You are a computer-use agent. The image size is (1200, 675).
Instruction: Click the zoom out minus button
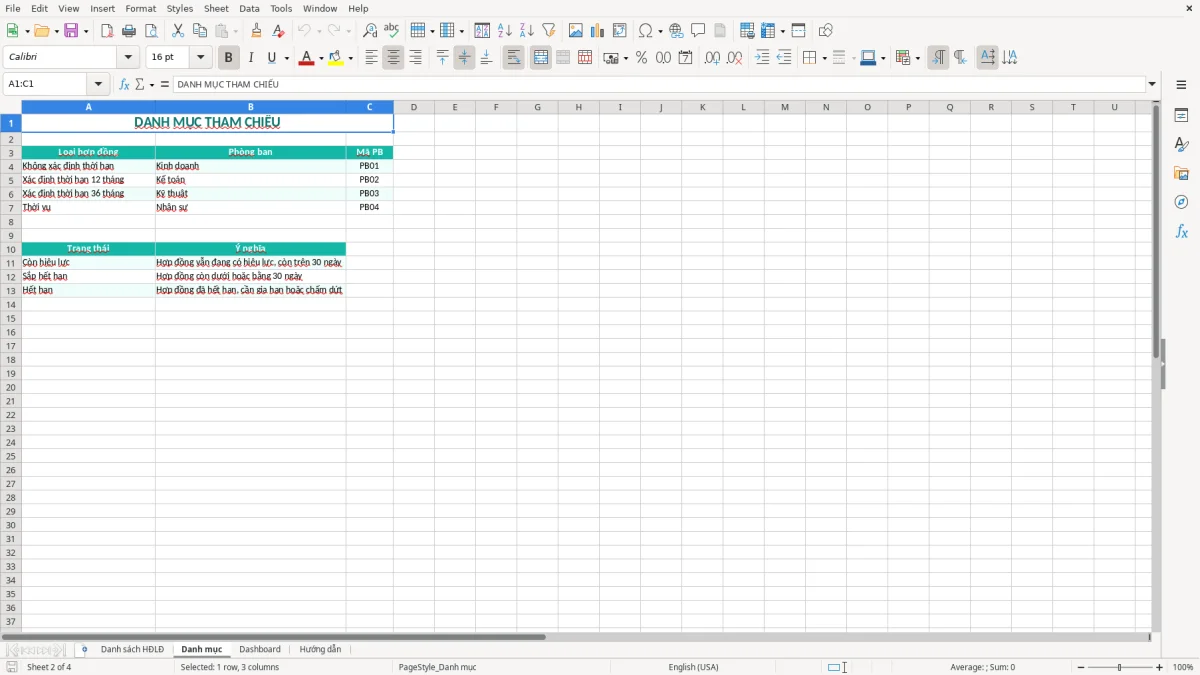pyautogui.click(x=1081, y=667)
